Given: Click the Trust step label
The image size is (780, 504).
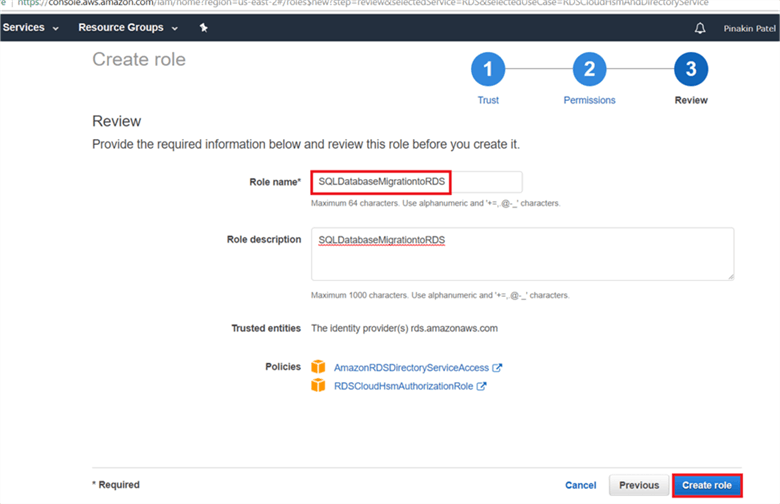Looking at the screenshot, I should point(488,100).
